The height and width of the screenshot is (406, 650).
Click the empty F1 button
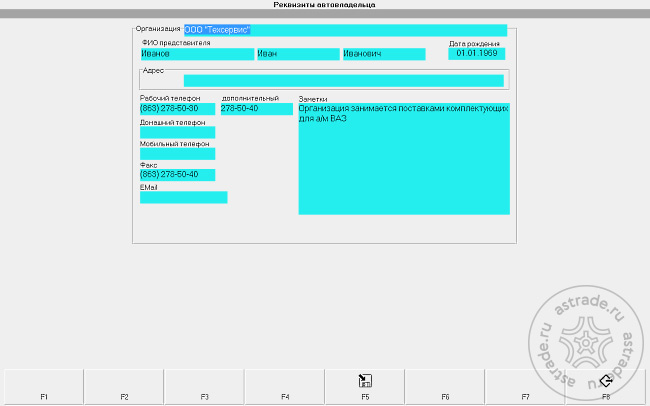pyautogui.click(x=44, y=387)
